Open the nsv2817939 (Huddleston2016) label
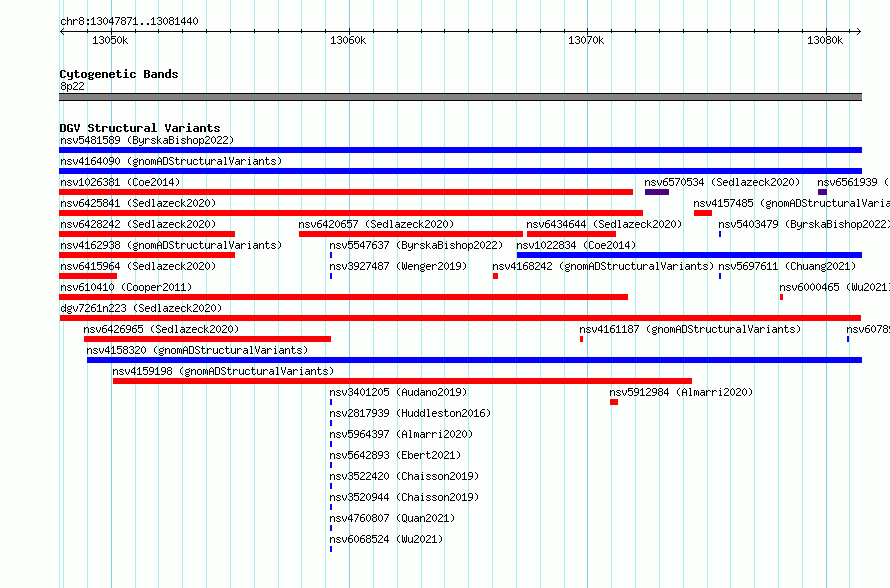 [410, 413]
